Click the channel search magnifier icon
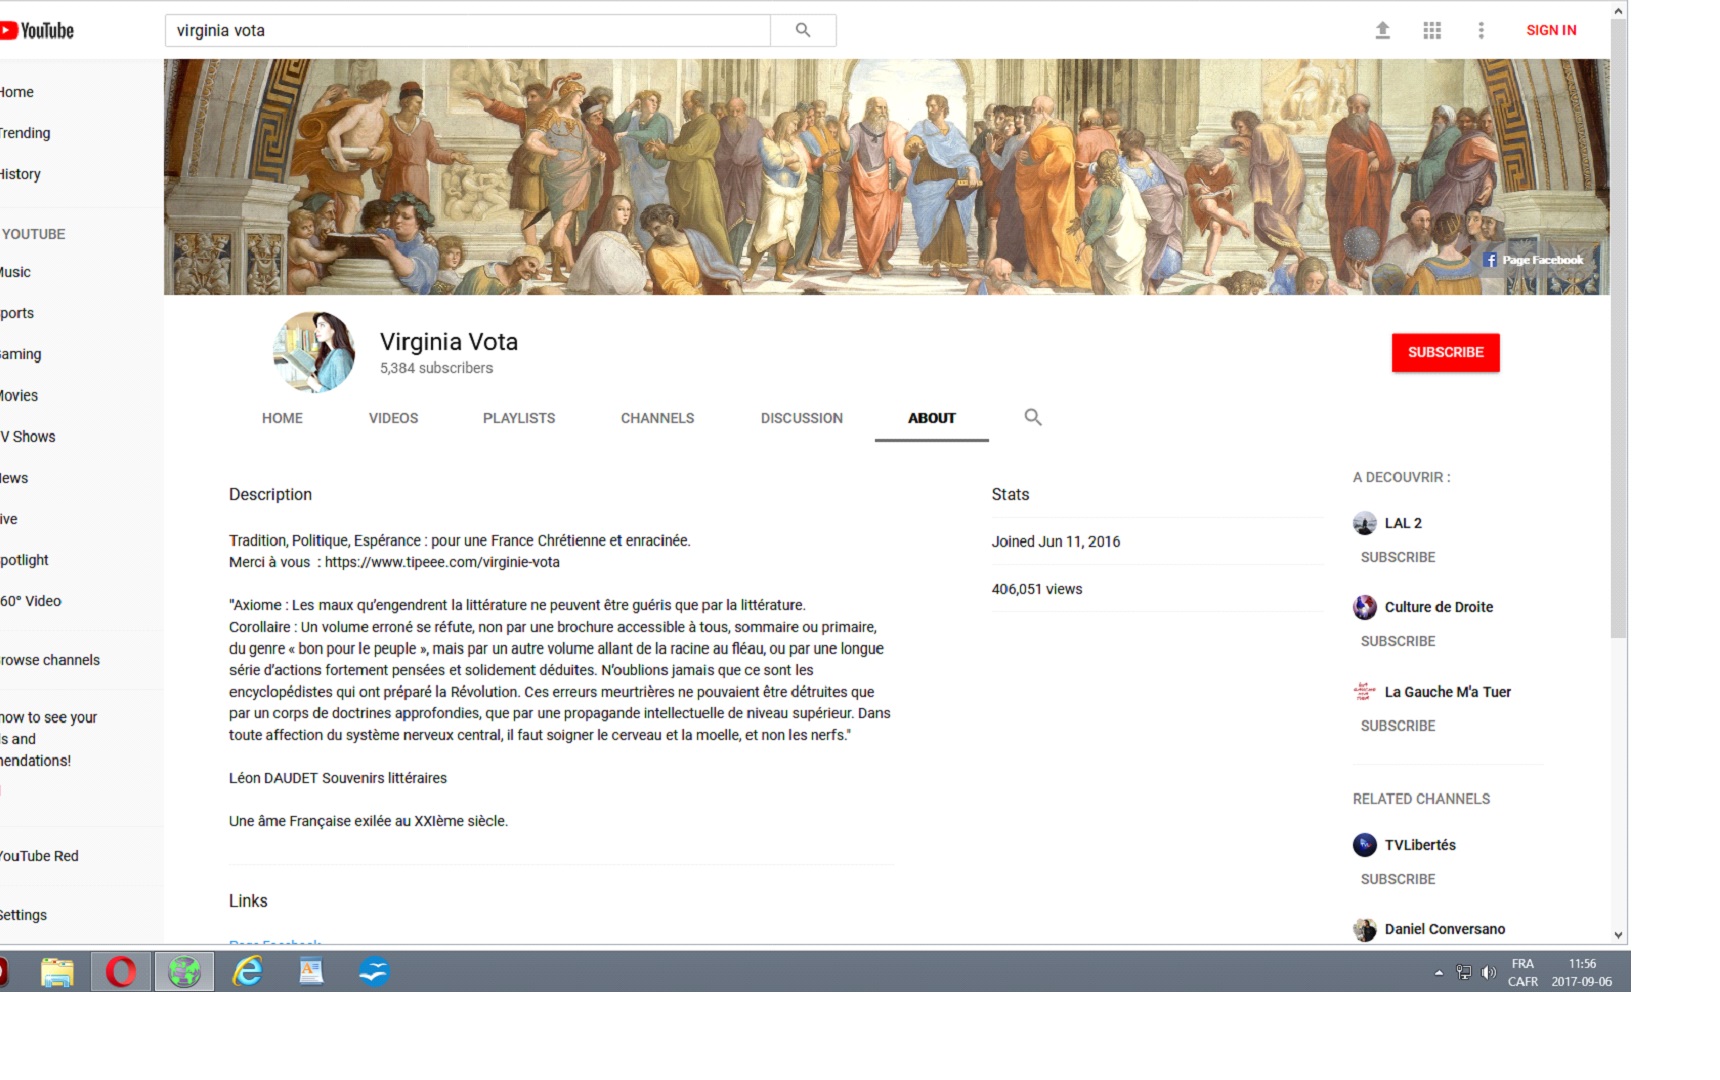The width and height of the screenshot is (1720, 1080). pos(1033,417)
